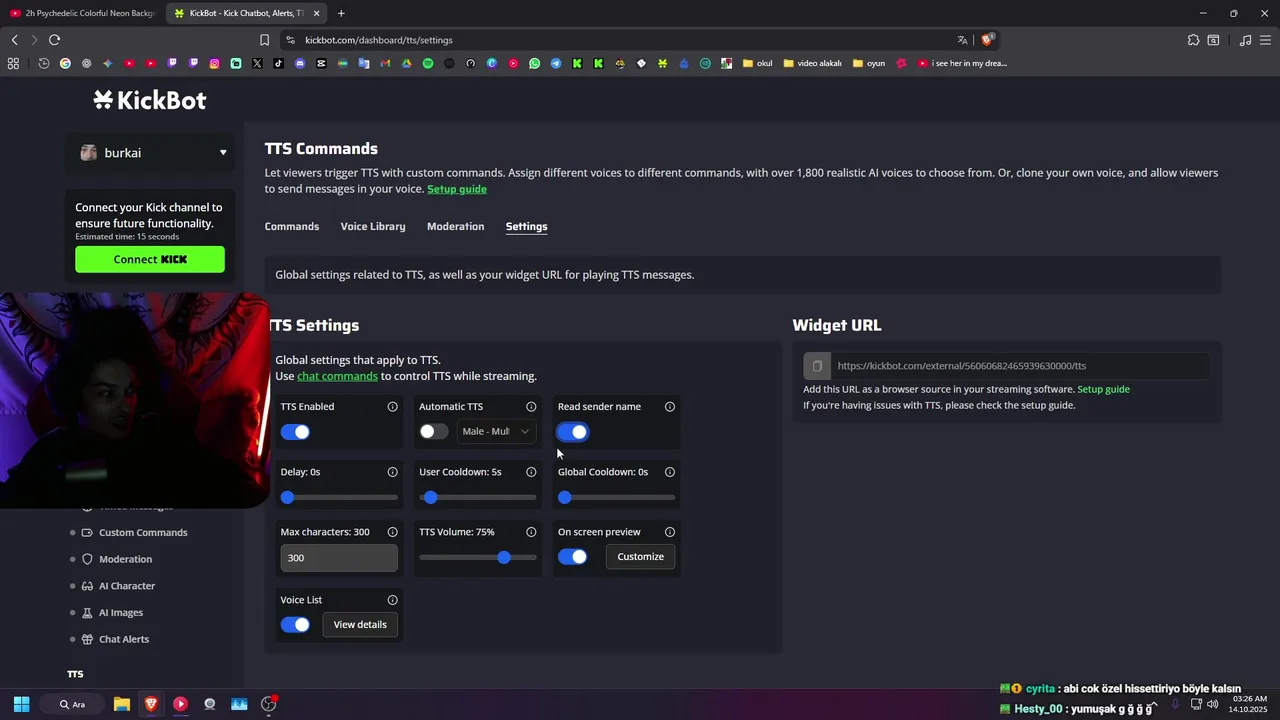Open the TTS Commands Setup guide link
The height and width of the screenshot is (720, 1280).
457,189
